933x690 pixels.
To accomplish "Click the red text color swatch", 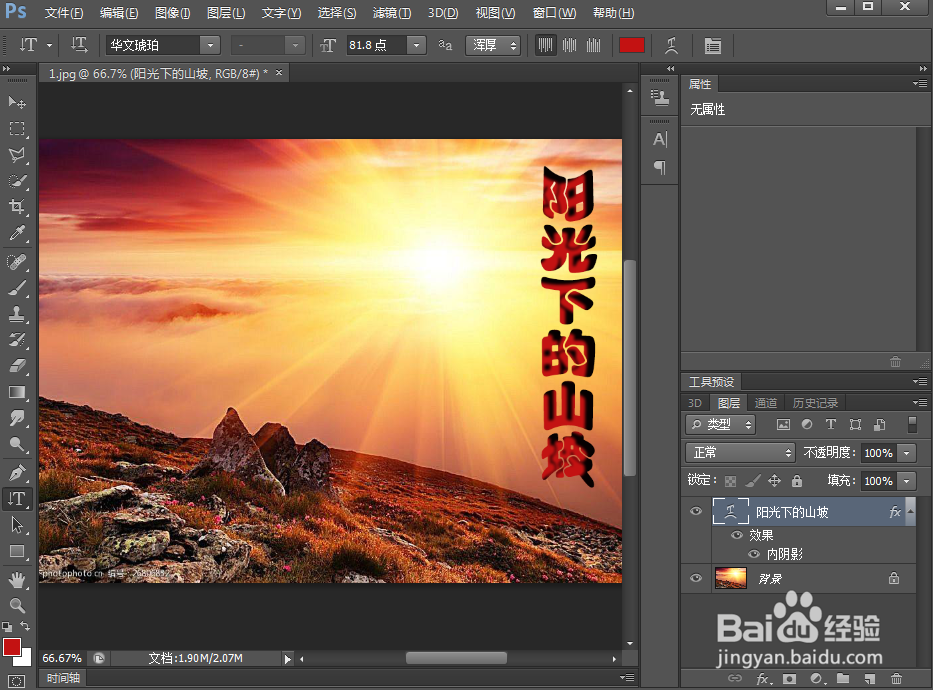I will tap(632, 44).
